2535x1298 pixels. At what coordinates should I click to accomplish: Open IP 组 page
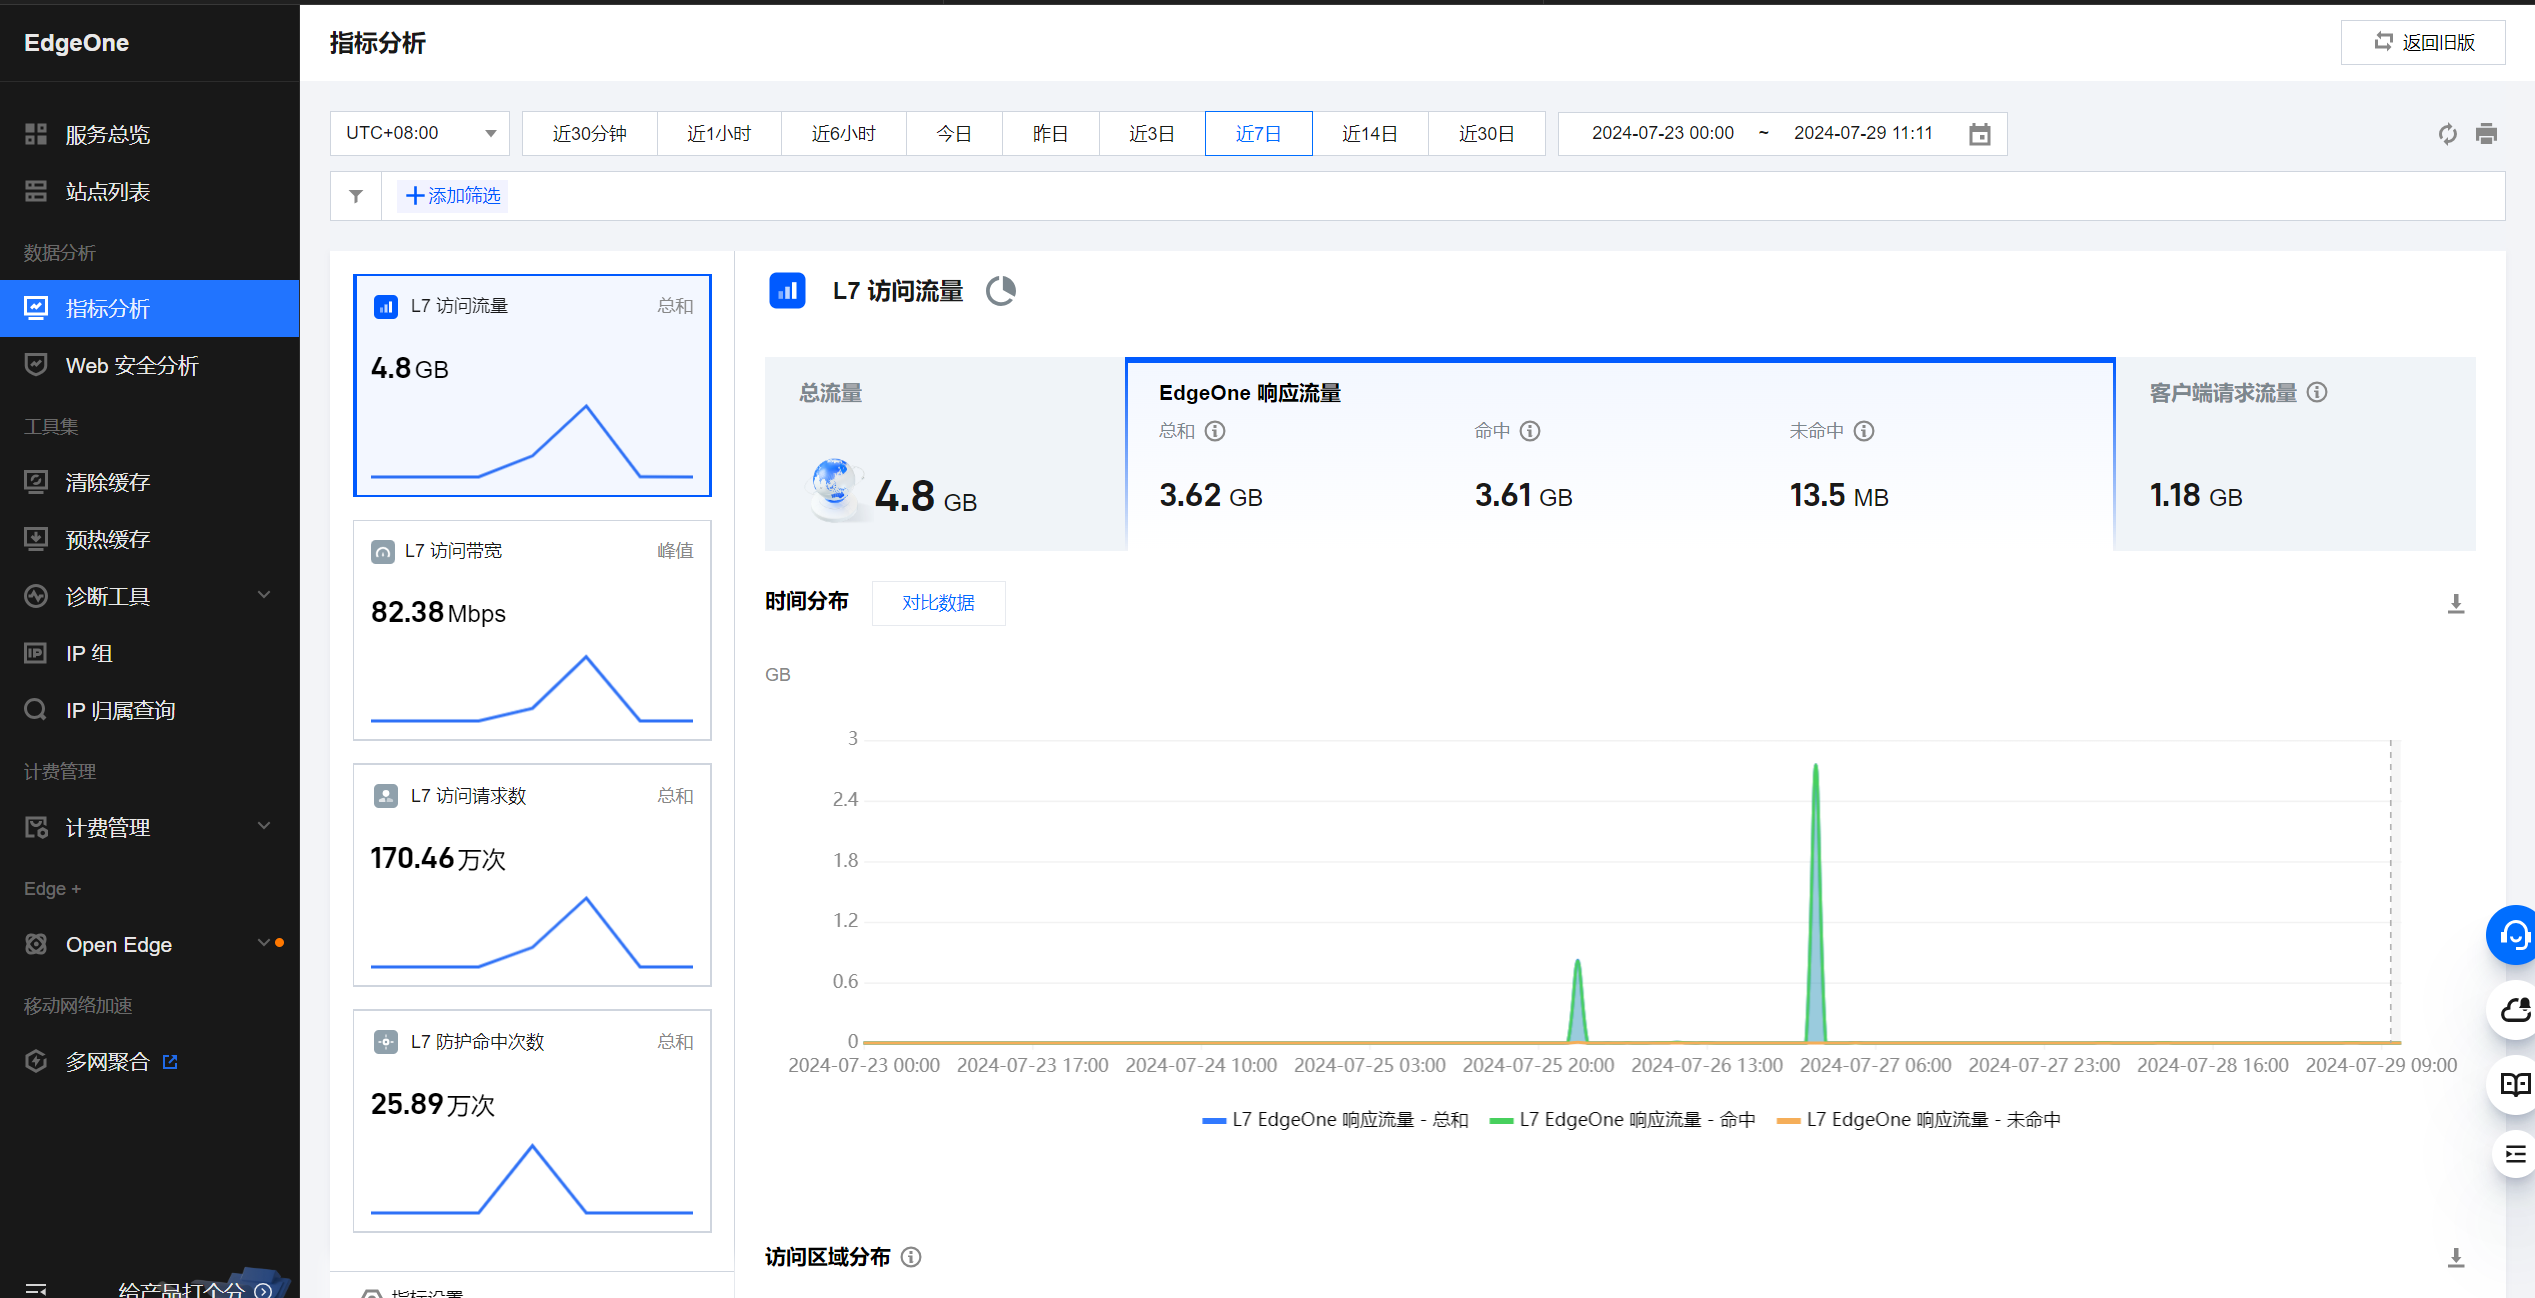[150, 653]
